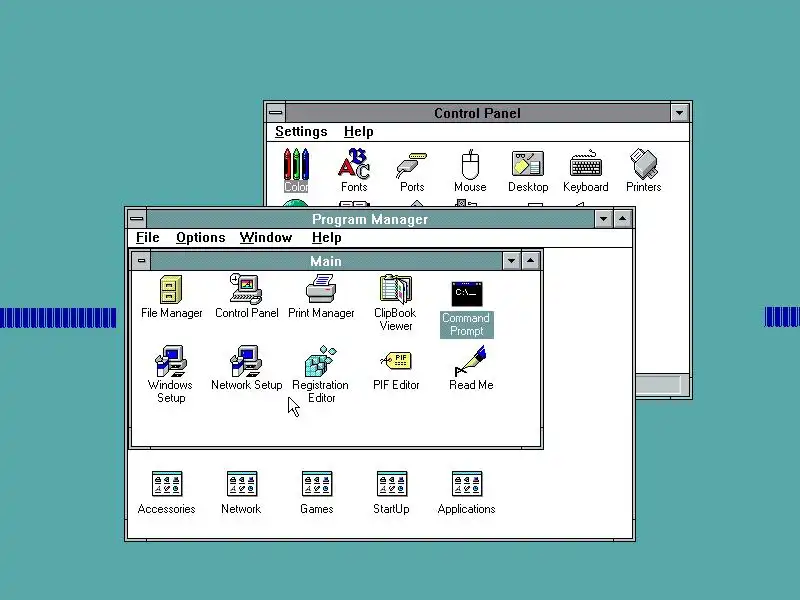This screenshot has height=600, width=800.
Task: Open Network Setup icon
Action: pos(246,361)
